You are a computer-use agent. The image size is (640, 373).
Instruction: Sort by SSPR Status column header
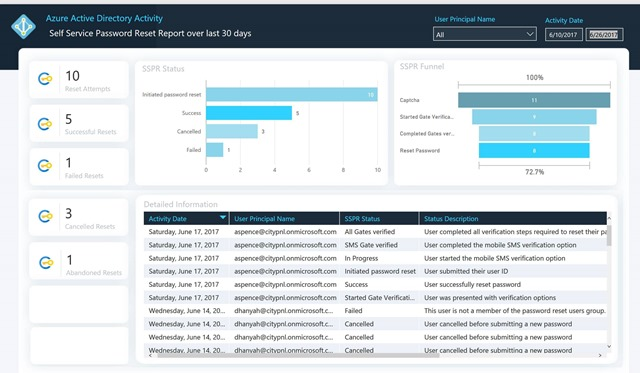click(x=379, y=219)
